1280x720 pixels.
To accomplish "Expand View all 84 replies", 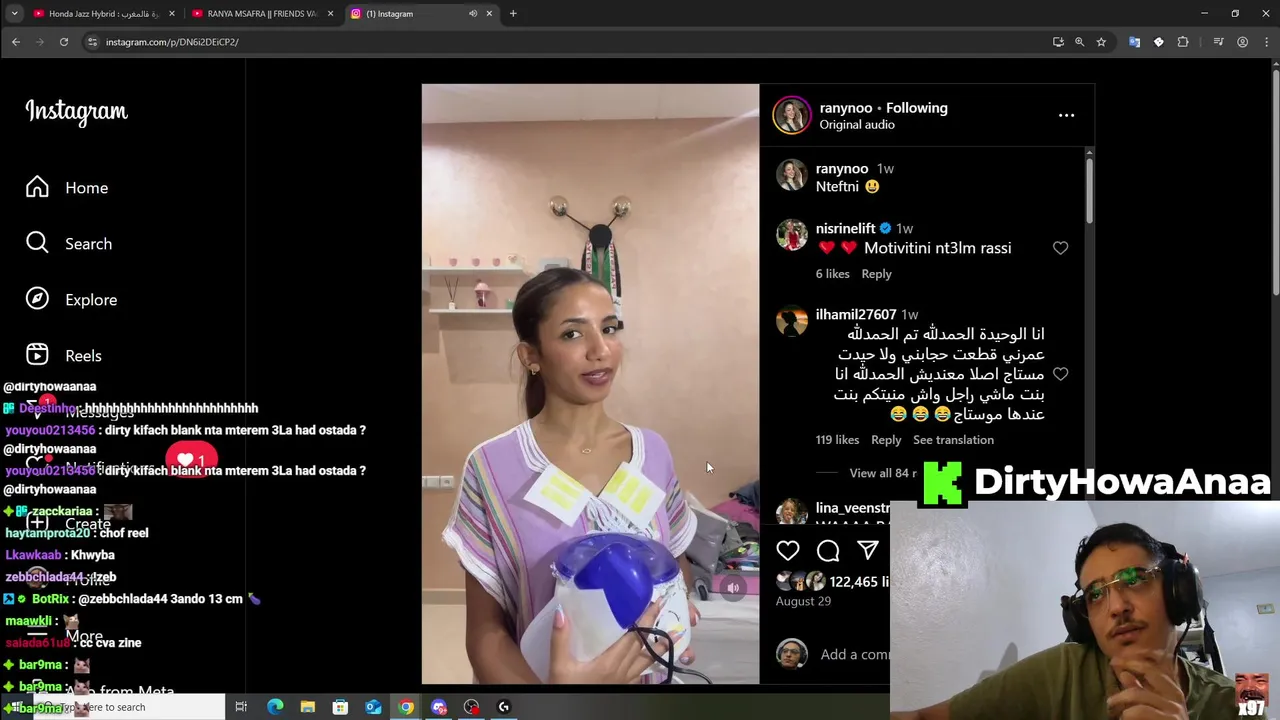I will pos(882,473).
